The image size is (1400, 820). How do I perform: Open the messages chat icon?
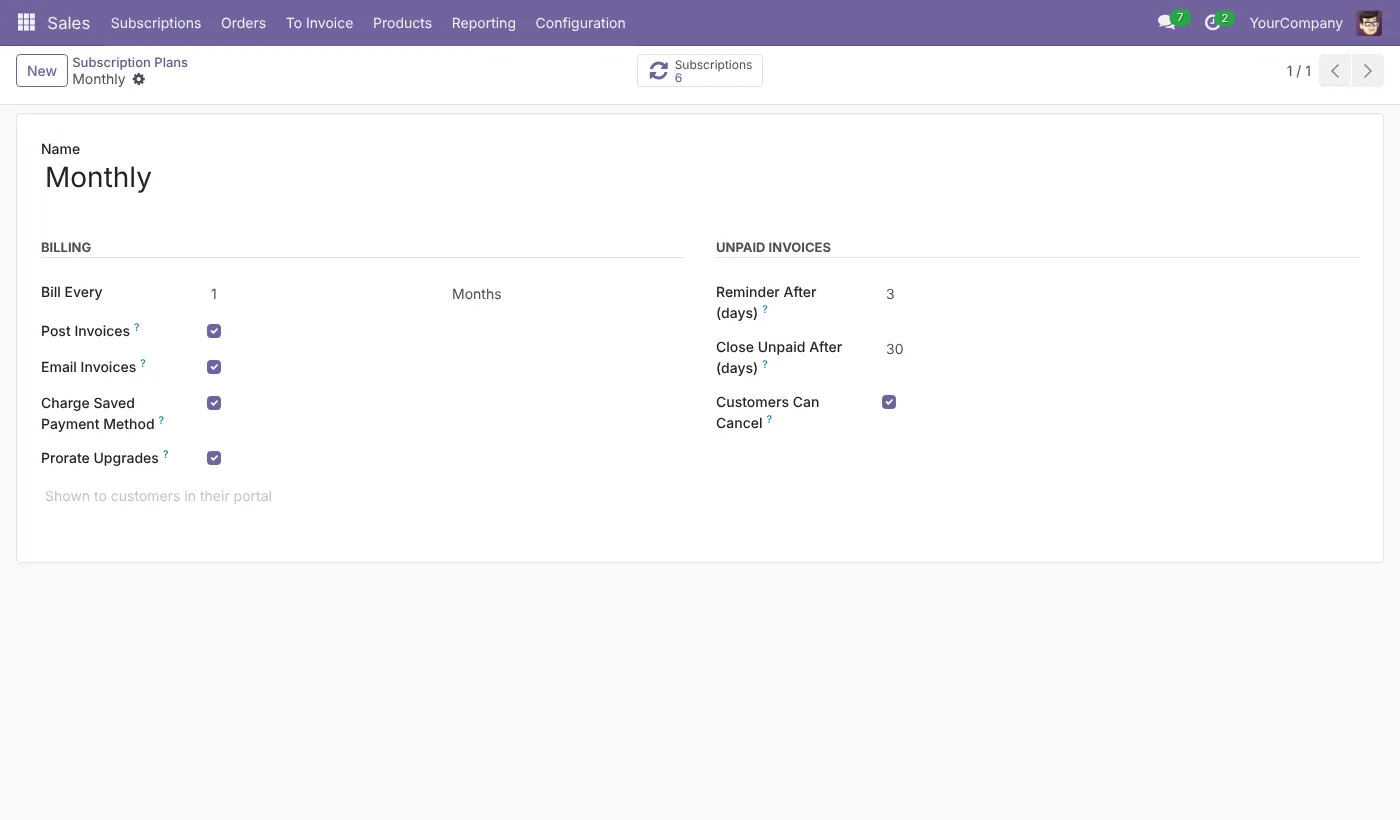pos(1166,22)
